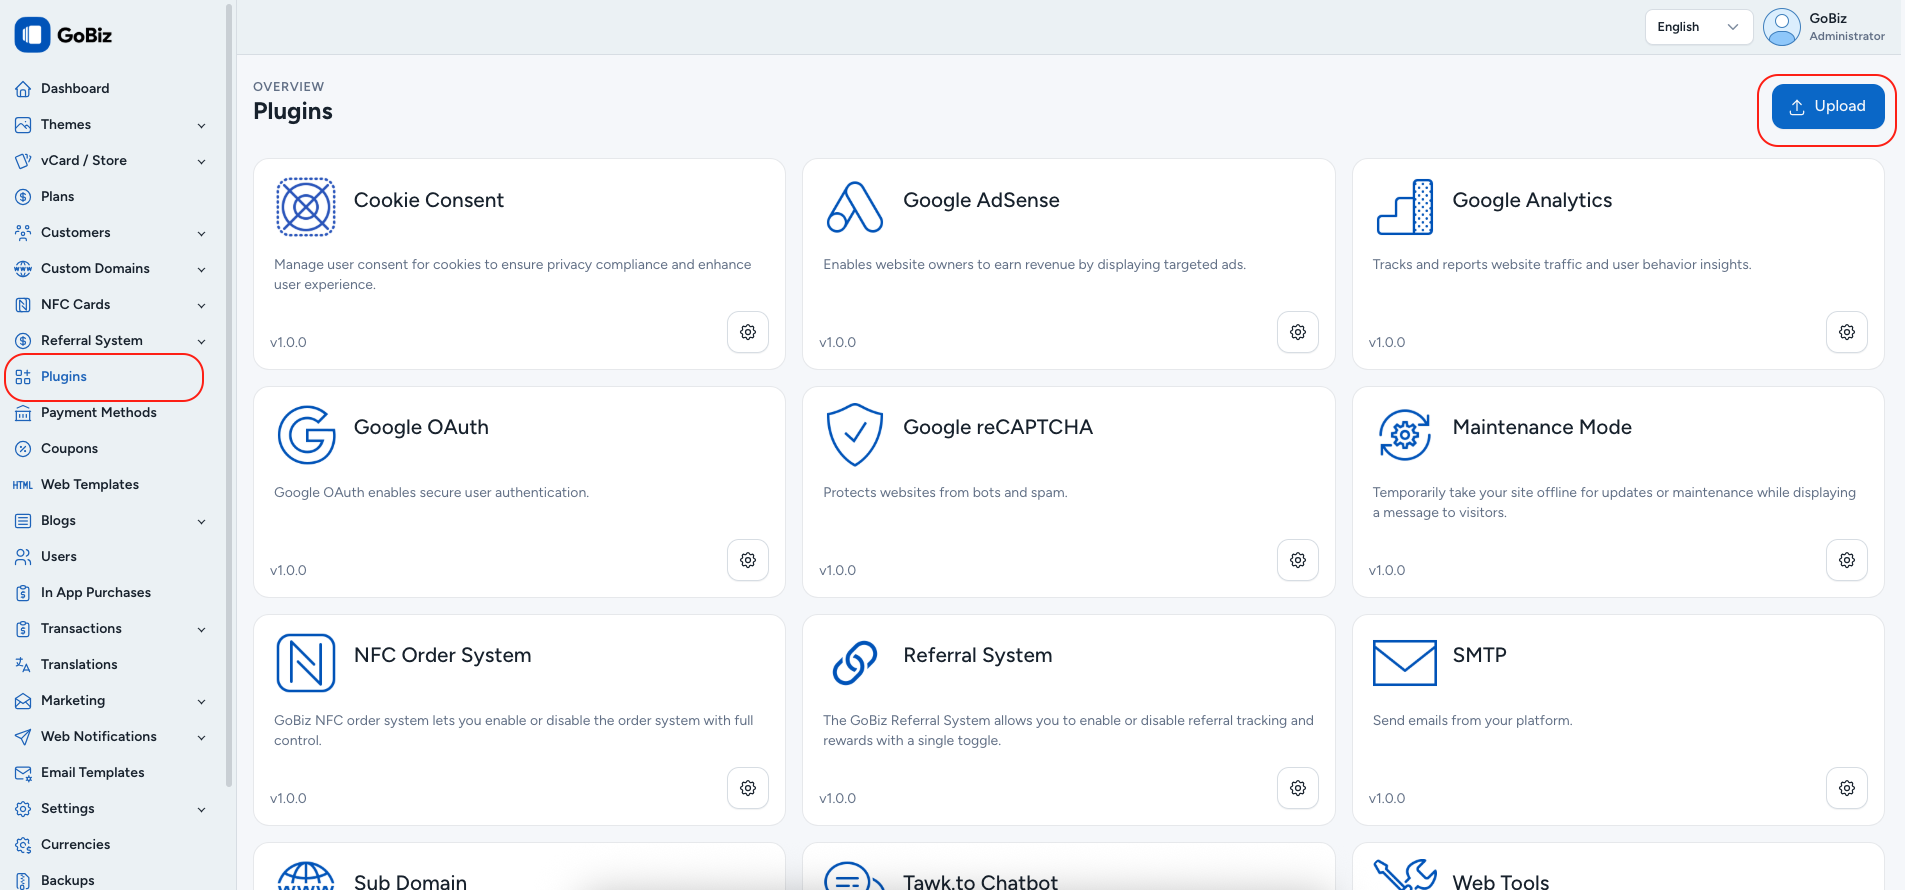Open NFC Order System settings gear
This screenshot has width=1905, height=890.
[x=747, y=788]
